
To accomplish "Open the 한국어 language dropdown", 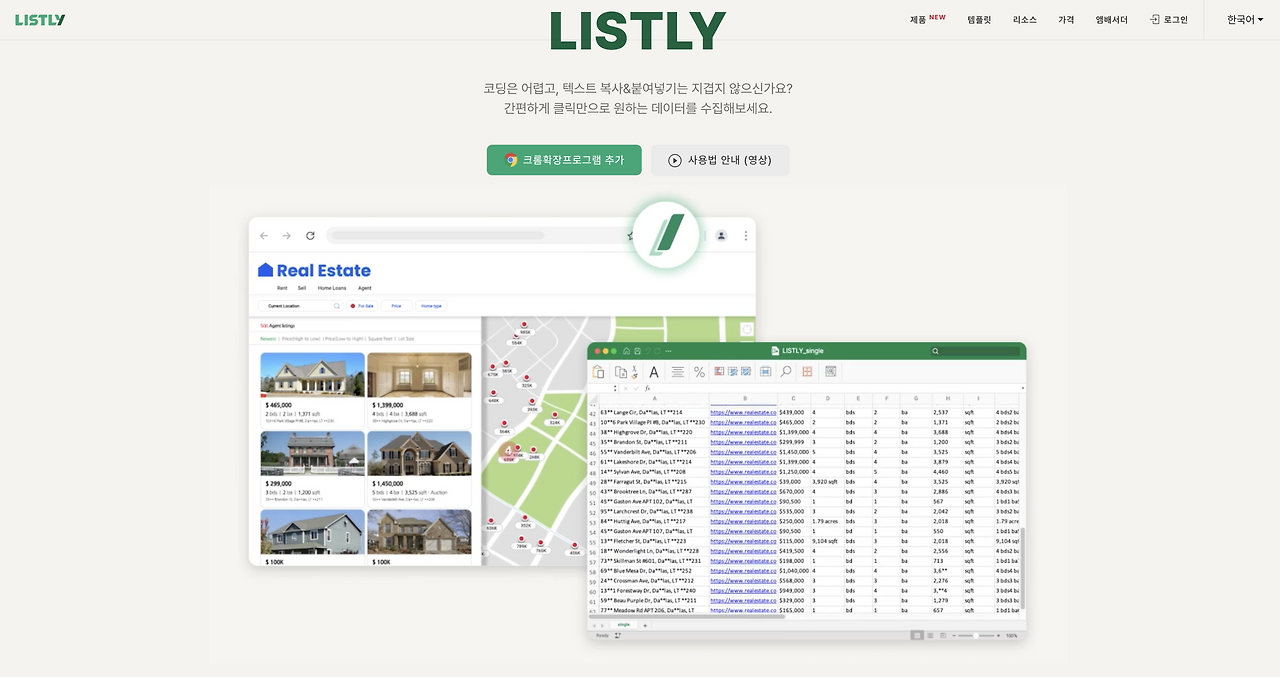I will point(1243,18).
